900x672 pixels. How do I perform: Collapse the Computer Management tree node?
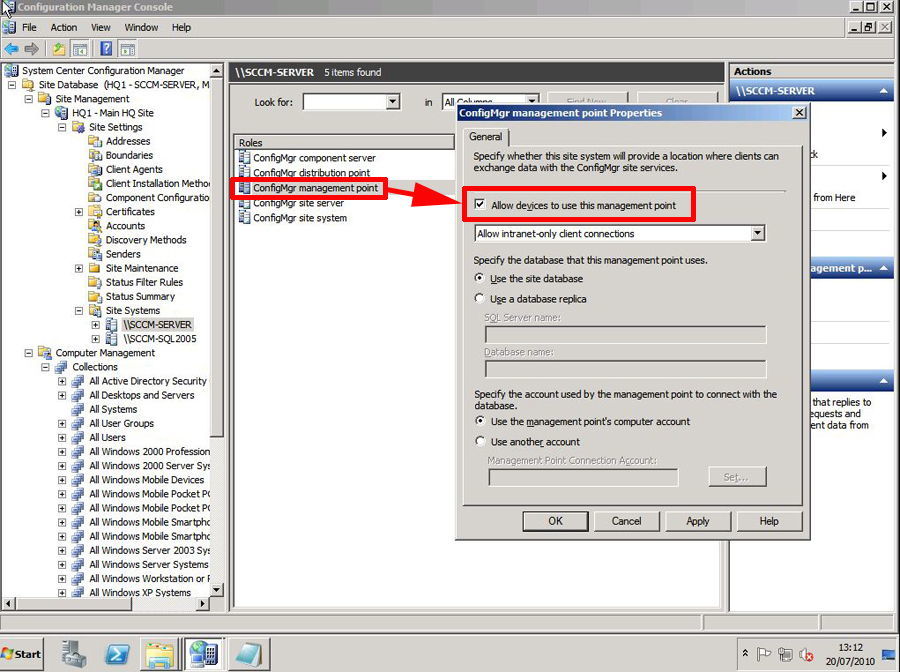pos(29,353)
